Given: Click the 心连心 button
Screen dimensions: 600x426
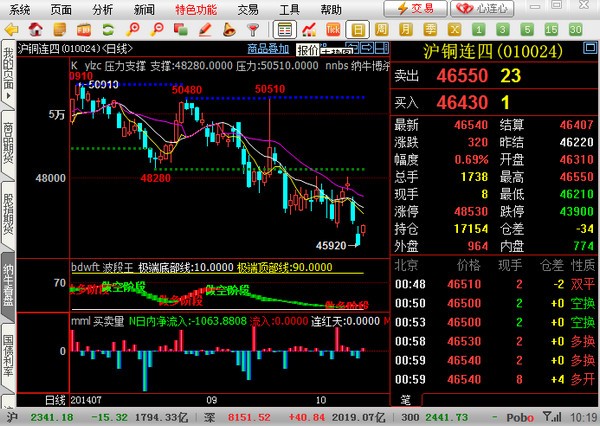Looking at the screenshot, I should pyautogui.click(x=482, y=8).
